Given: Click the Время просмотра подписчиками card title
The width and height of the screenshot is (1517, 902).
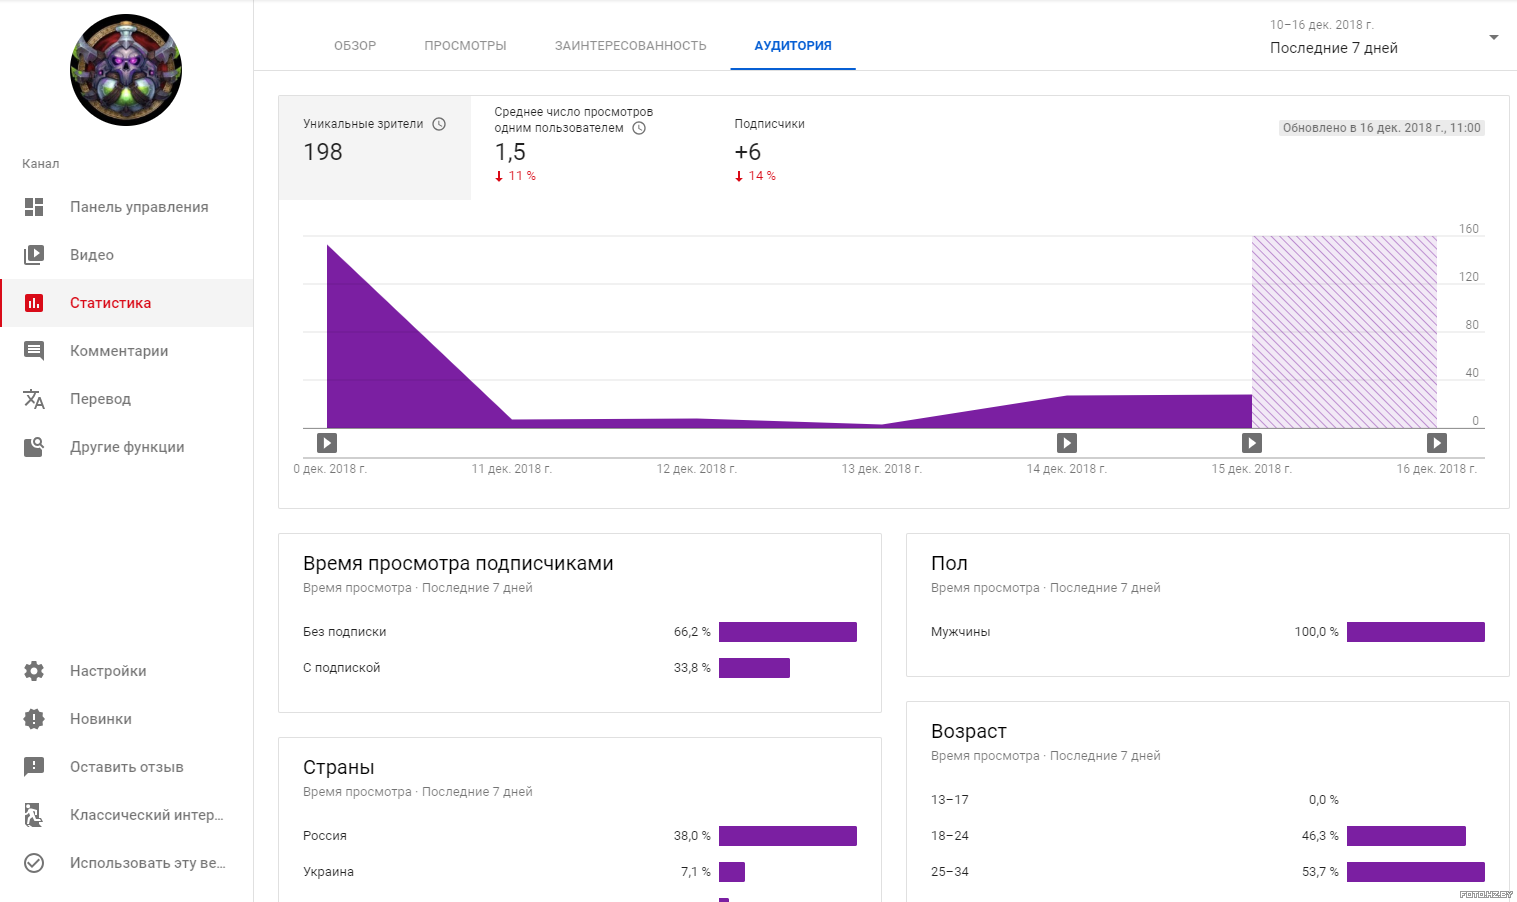Looking at the screenshot, I should pos(458,564).
